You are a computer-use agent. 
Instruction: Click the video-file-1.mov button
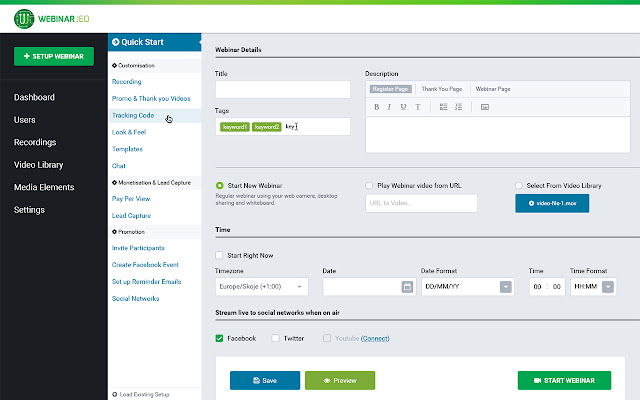point(552,203)
